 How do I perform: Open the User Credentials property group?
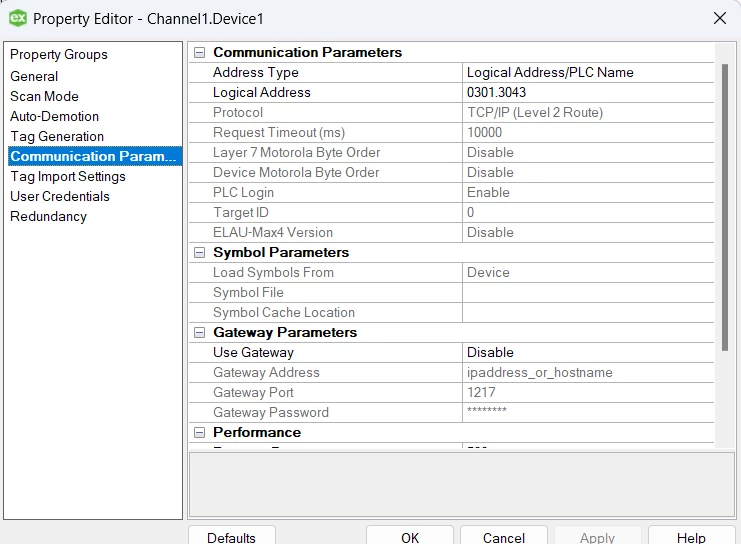click(x=60, y=196)
